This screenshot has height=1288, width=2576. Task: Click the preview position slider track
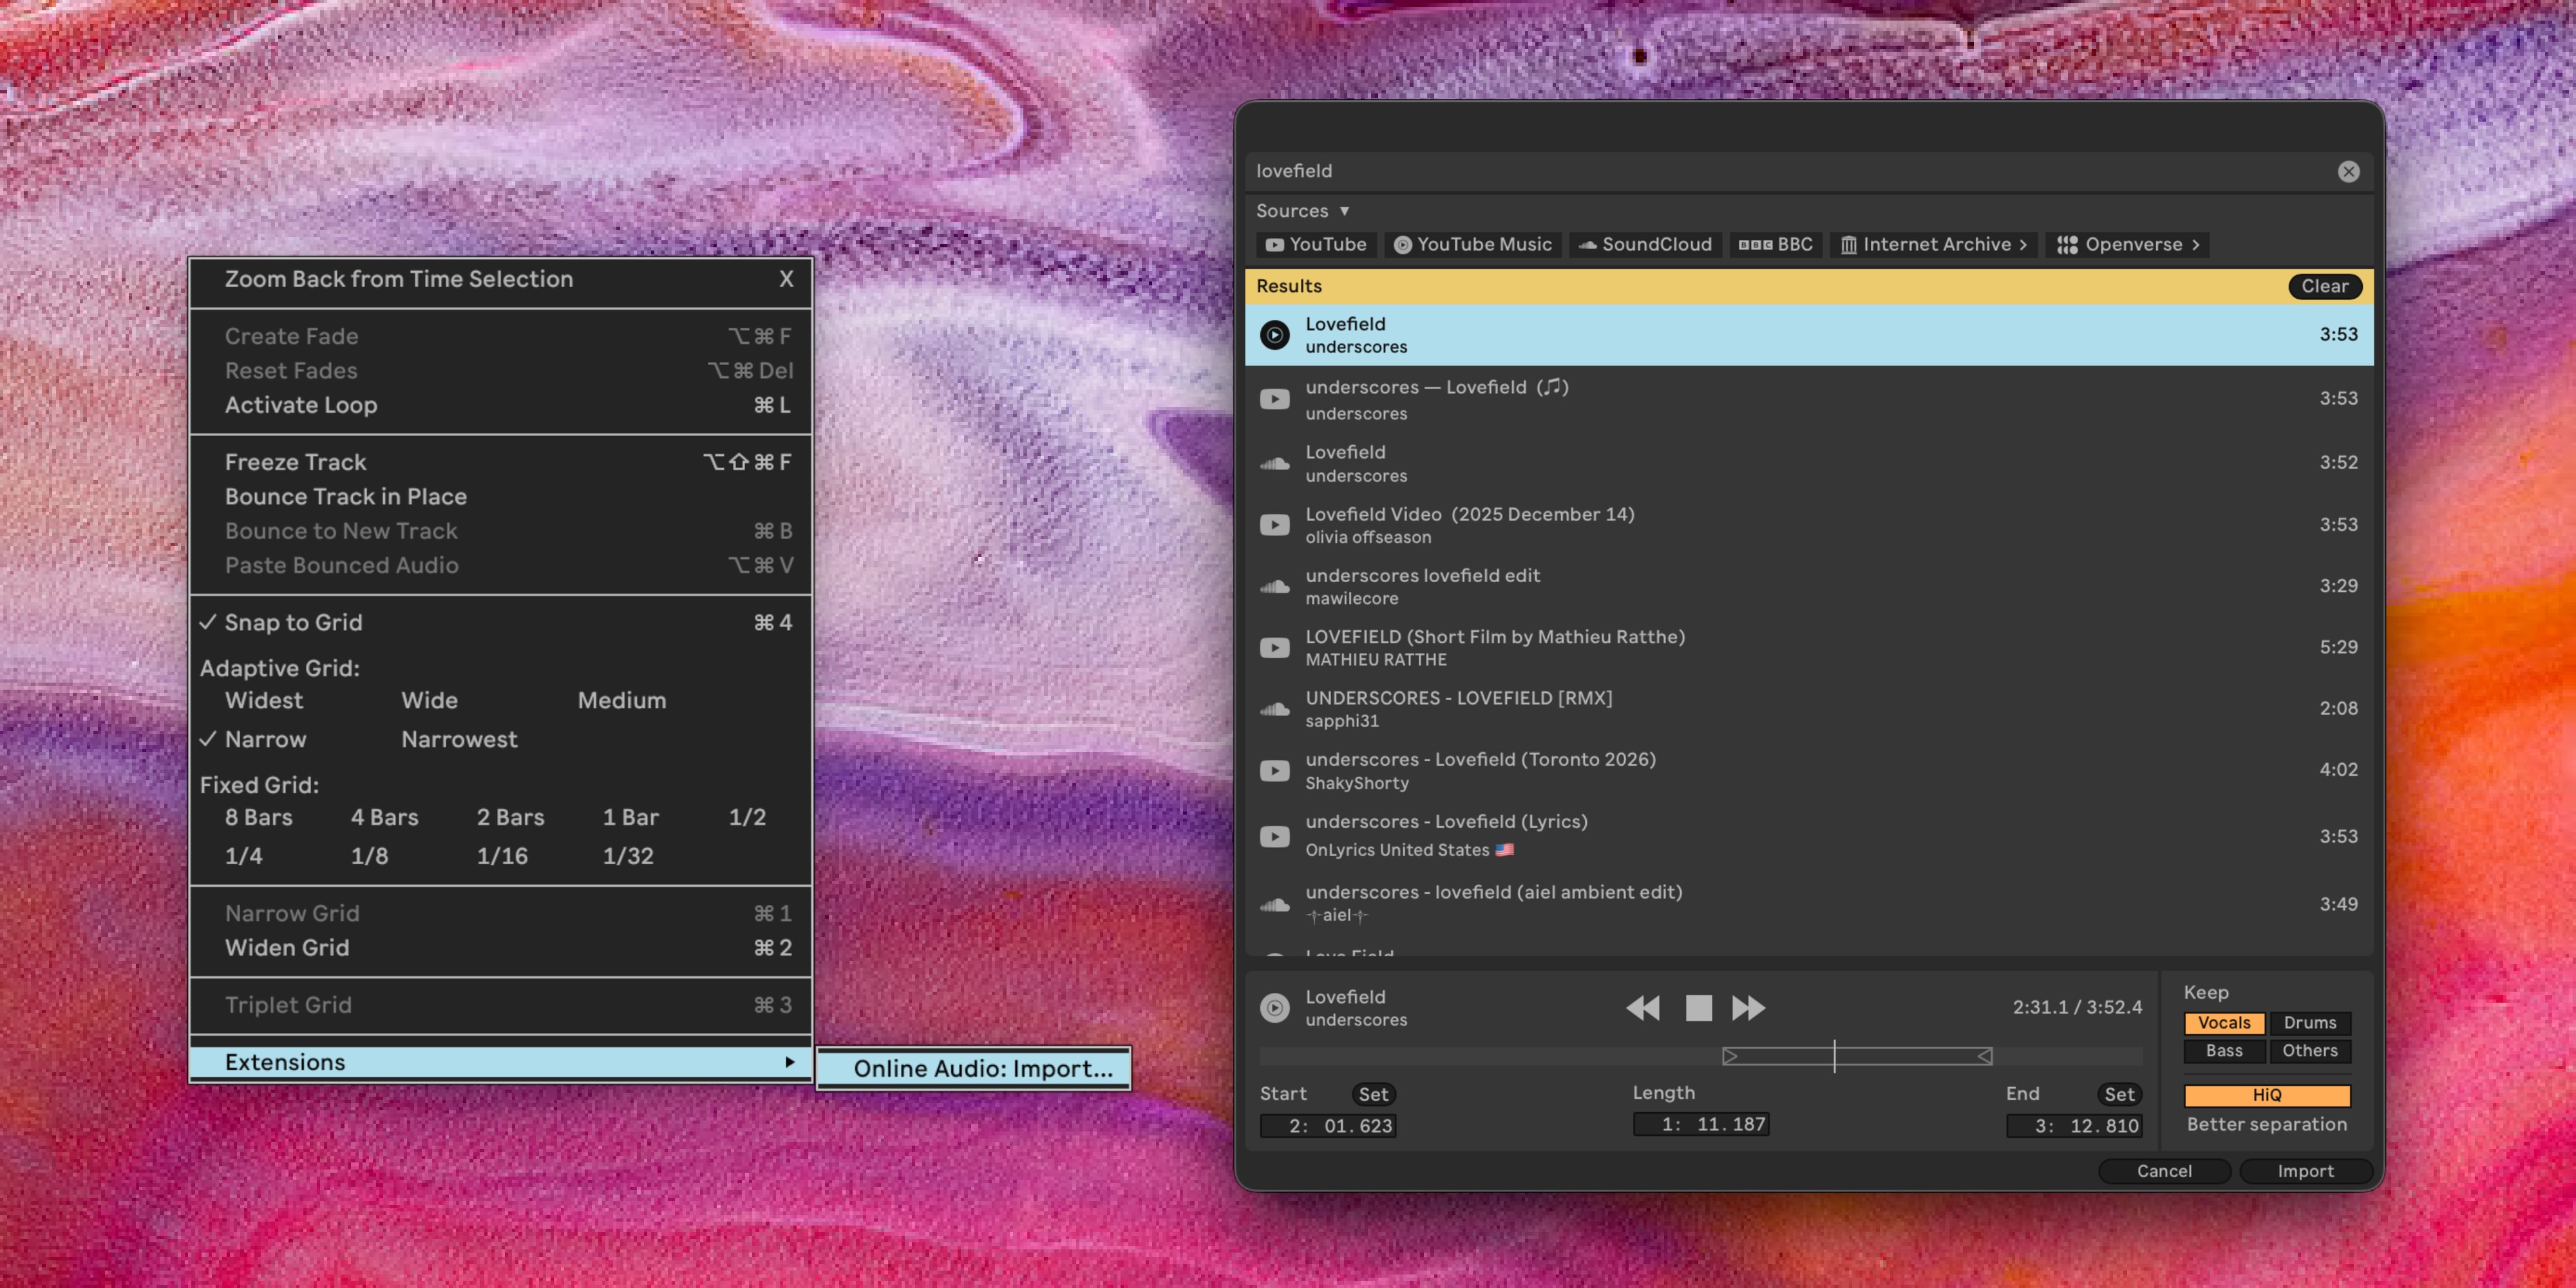[1700, 1056]
